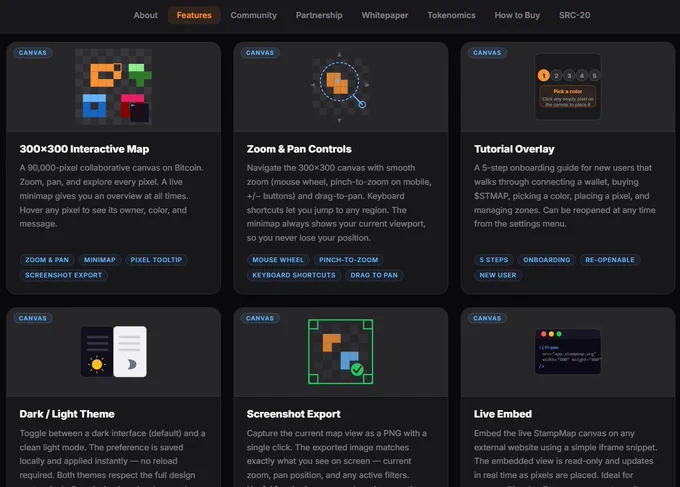This screenshot has height=487, width=680.
Task: Click the ONBOARDING tag
Action: (546, 260)
